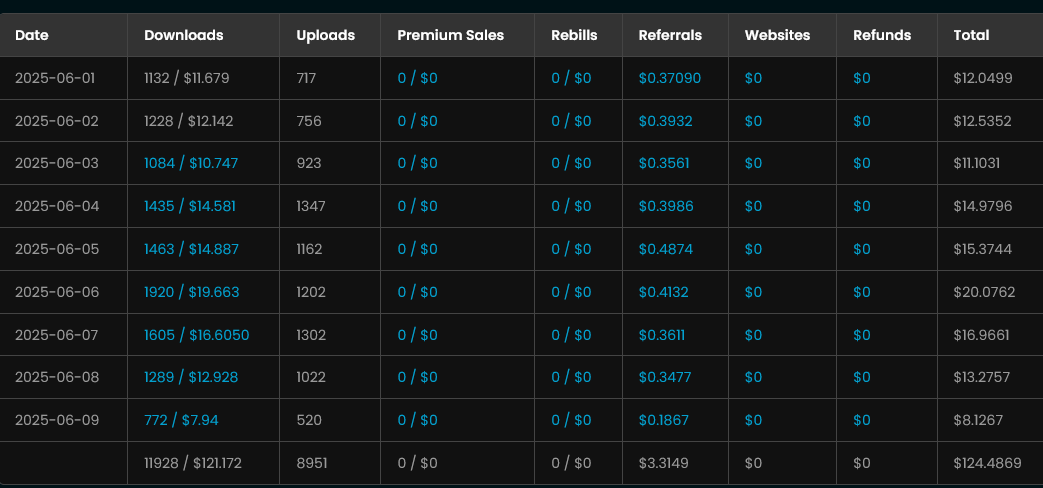This screenshot has height=488, width=1043.
Task: Click downloads link 772 / $7.94
Action: [181, 420]
